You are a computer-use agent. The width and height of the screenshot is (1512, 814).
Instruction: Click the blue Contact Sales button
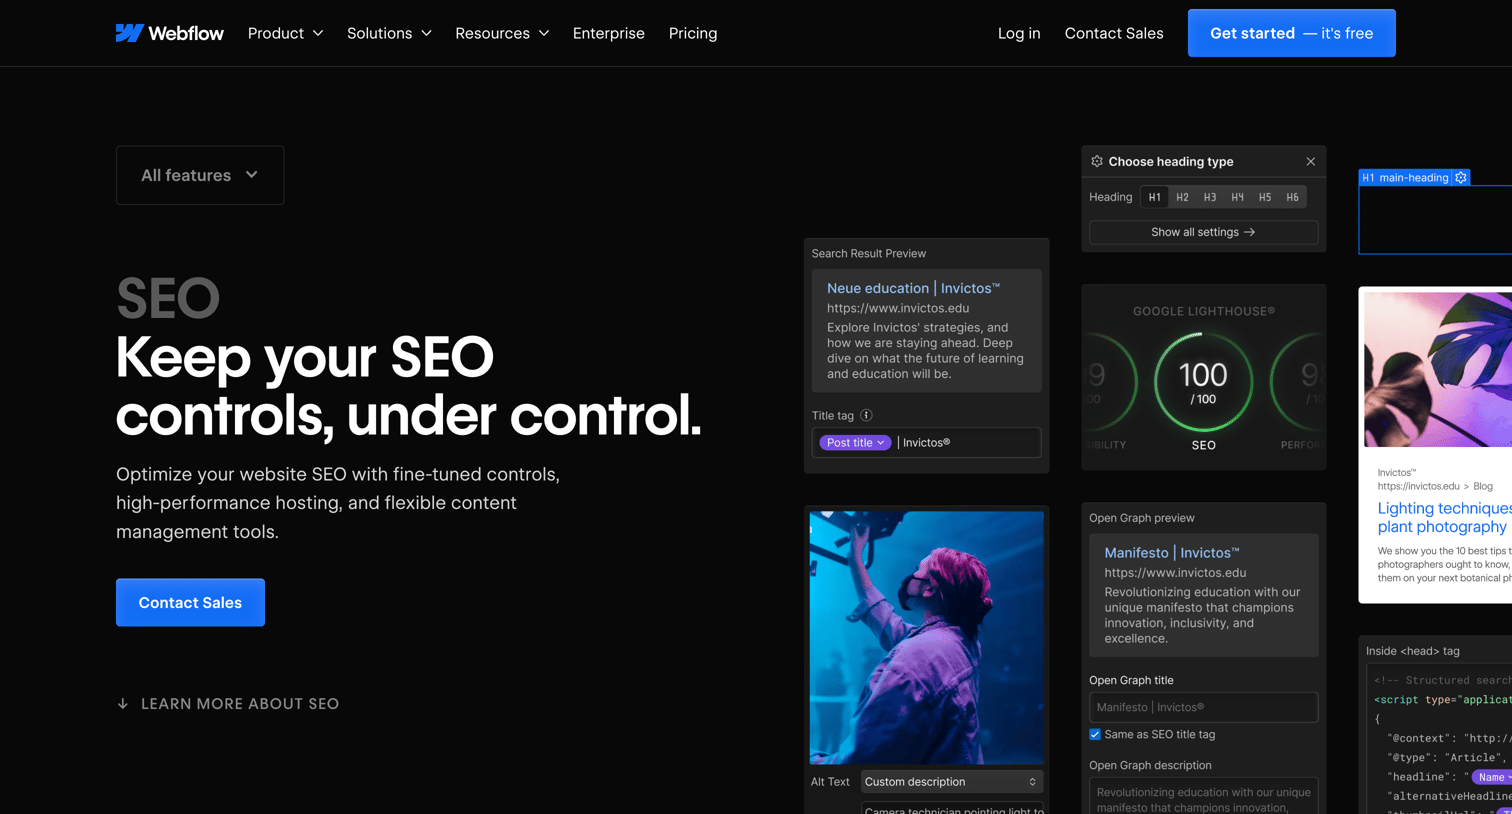[x=190, y=602]
